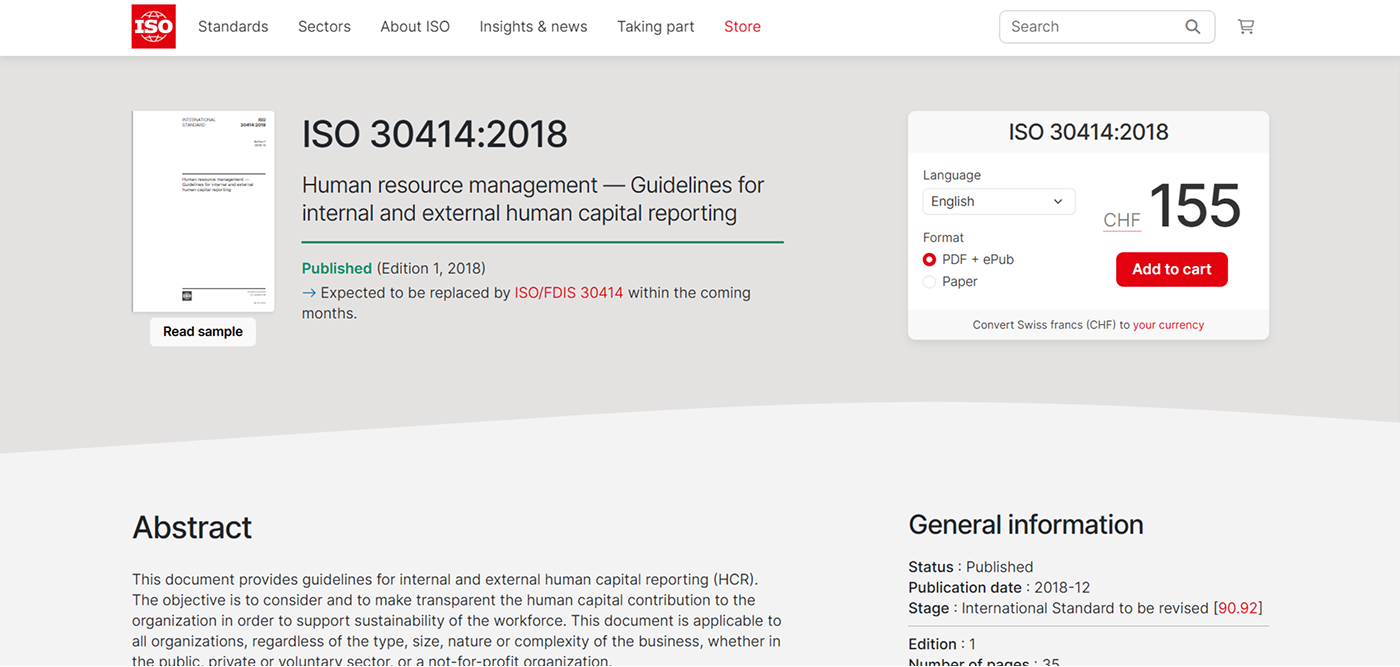Open the shopping cart icon

(1245, 27)
